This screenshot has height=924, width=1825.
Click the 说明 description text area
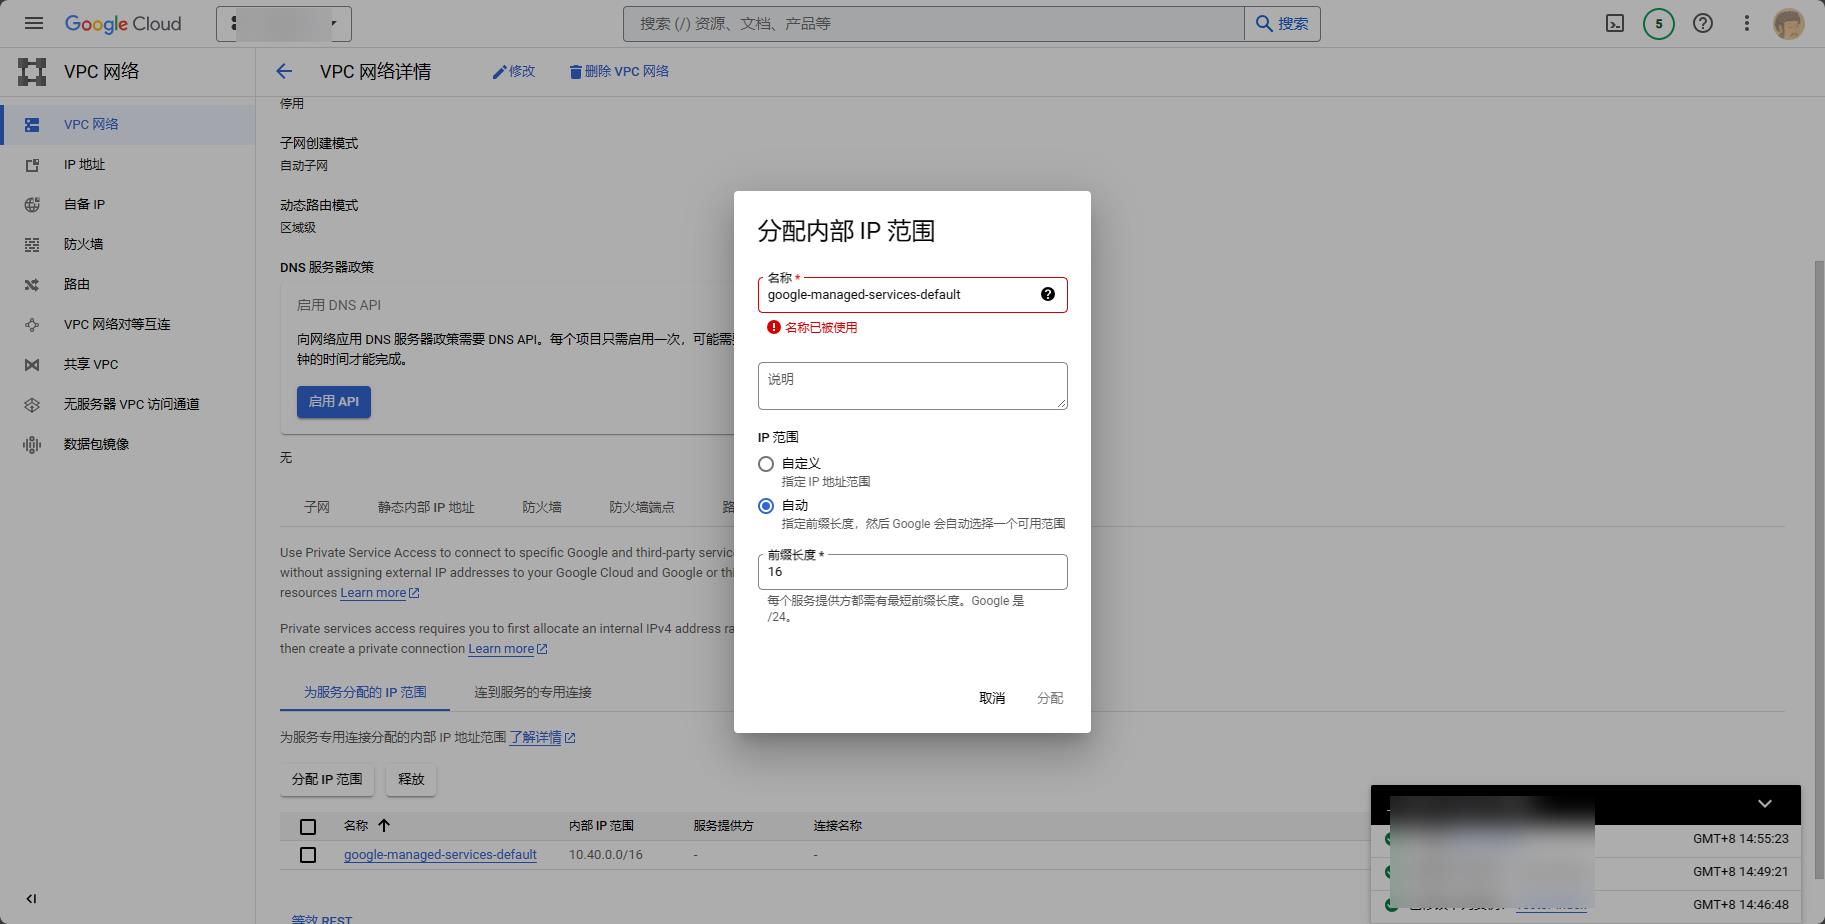[911, 385]
